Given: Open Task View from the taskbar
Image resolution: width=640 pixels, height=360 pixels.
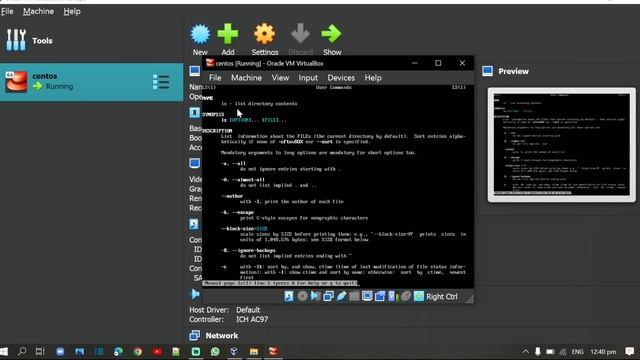Looking at the screenshot, I should tap(40, 351).
